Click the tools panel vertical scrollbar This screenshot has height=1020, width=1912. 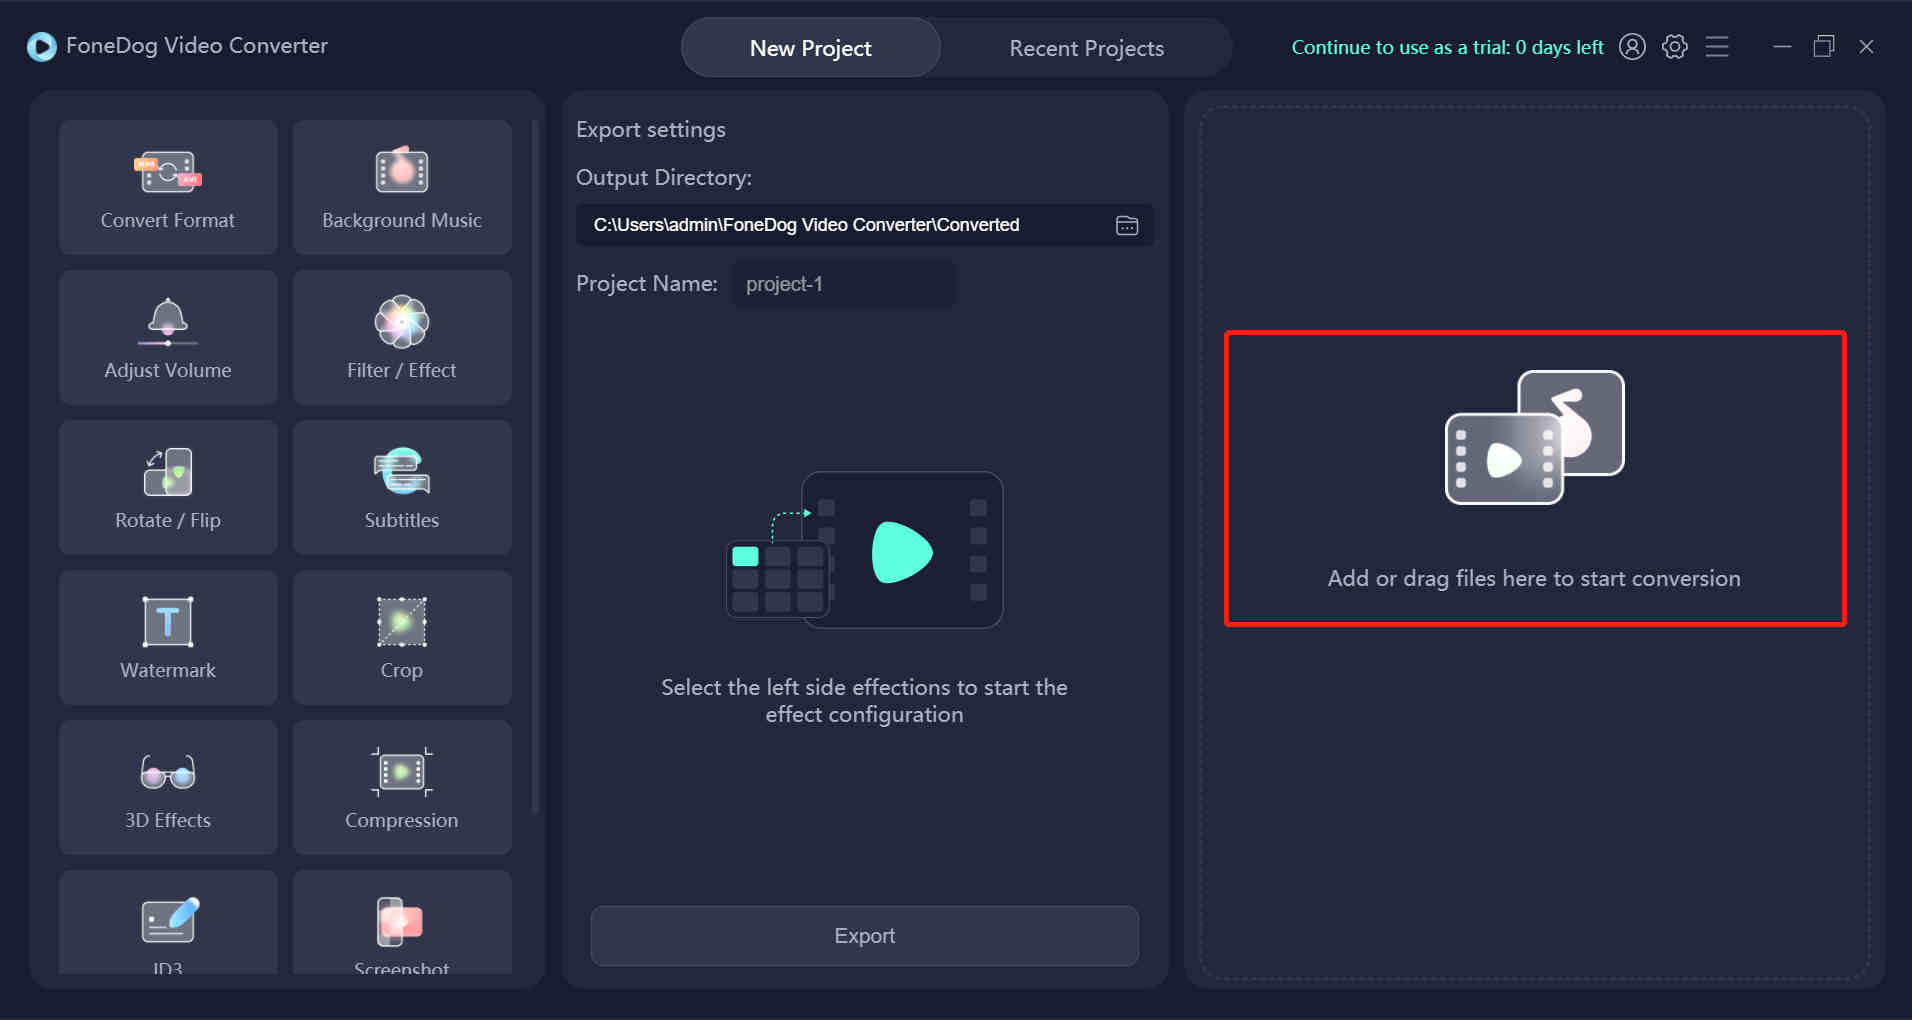(x=535, y=465)
